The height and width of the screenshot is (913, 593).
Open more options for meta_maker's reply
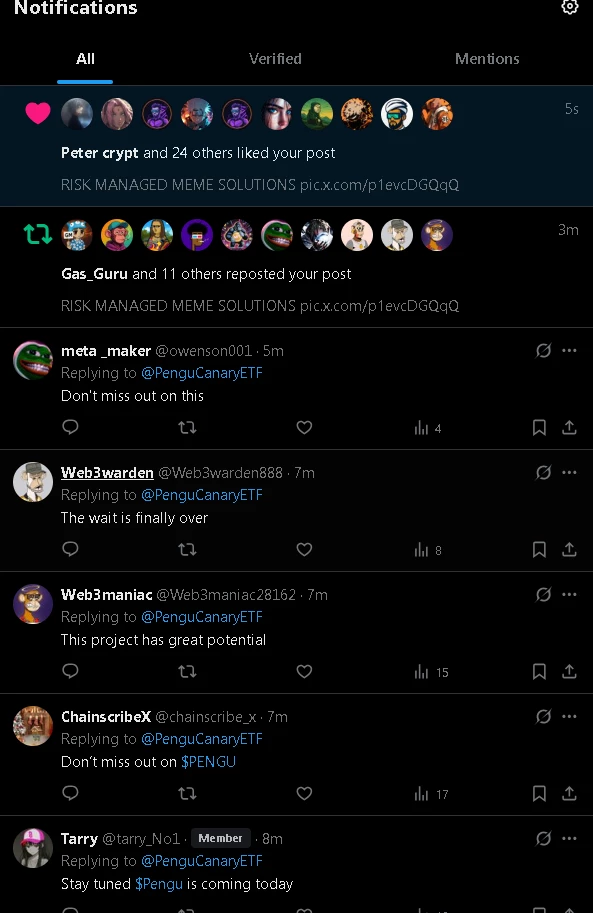[569, 351]
